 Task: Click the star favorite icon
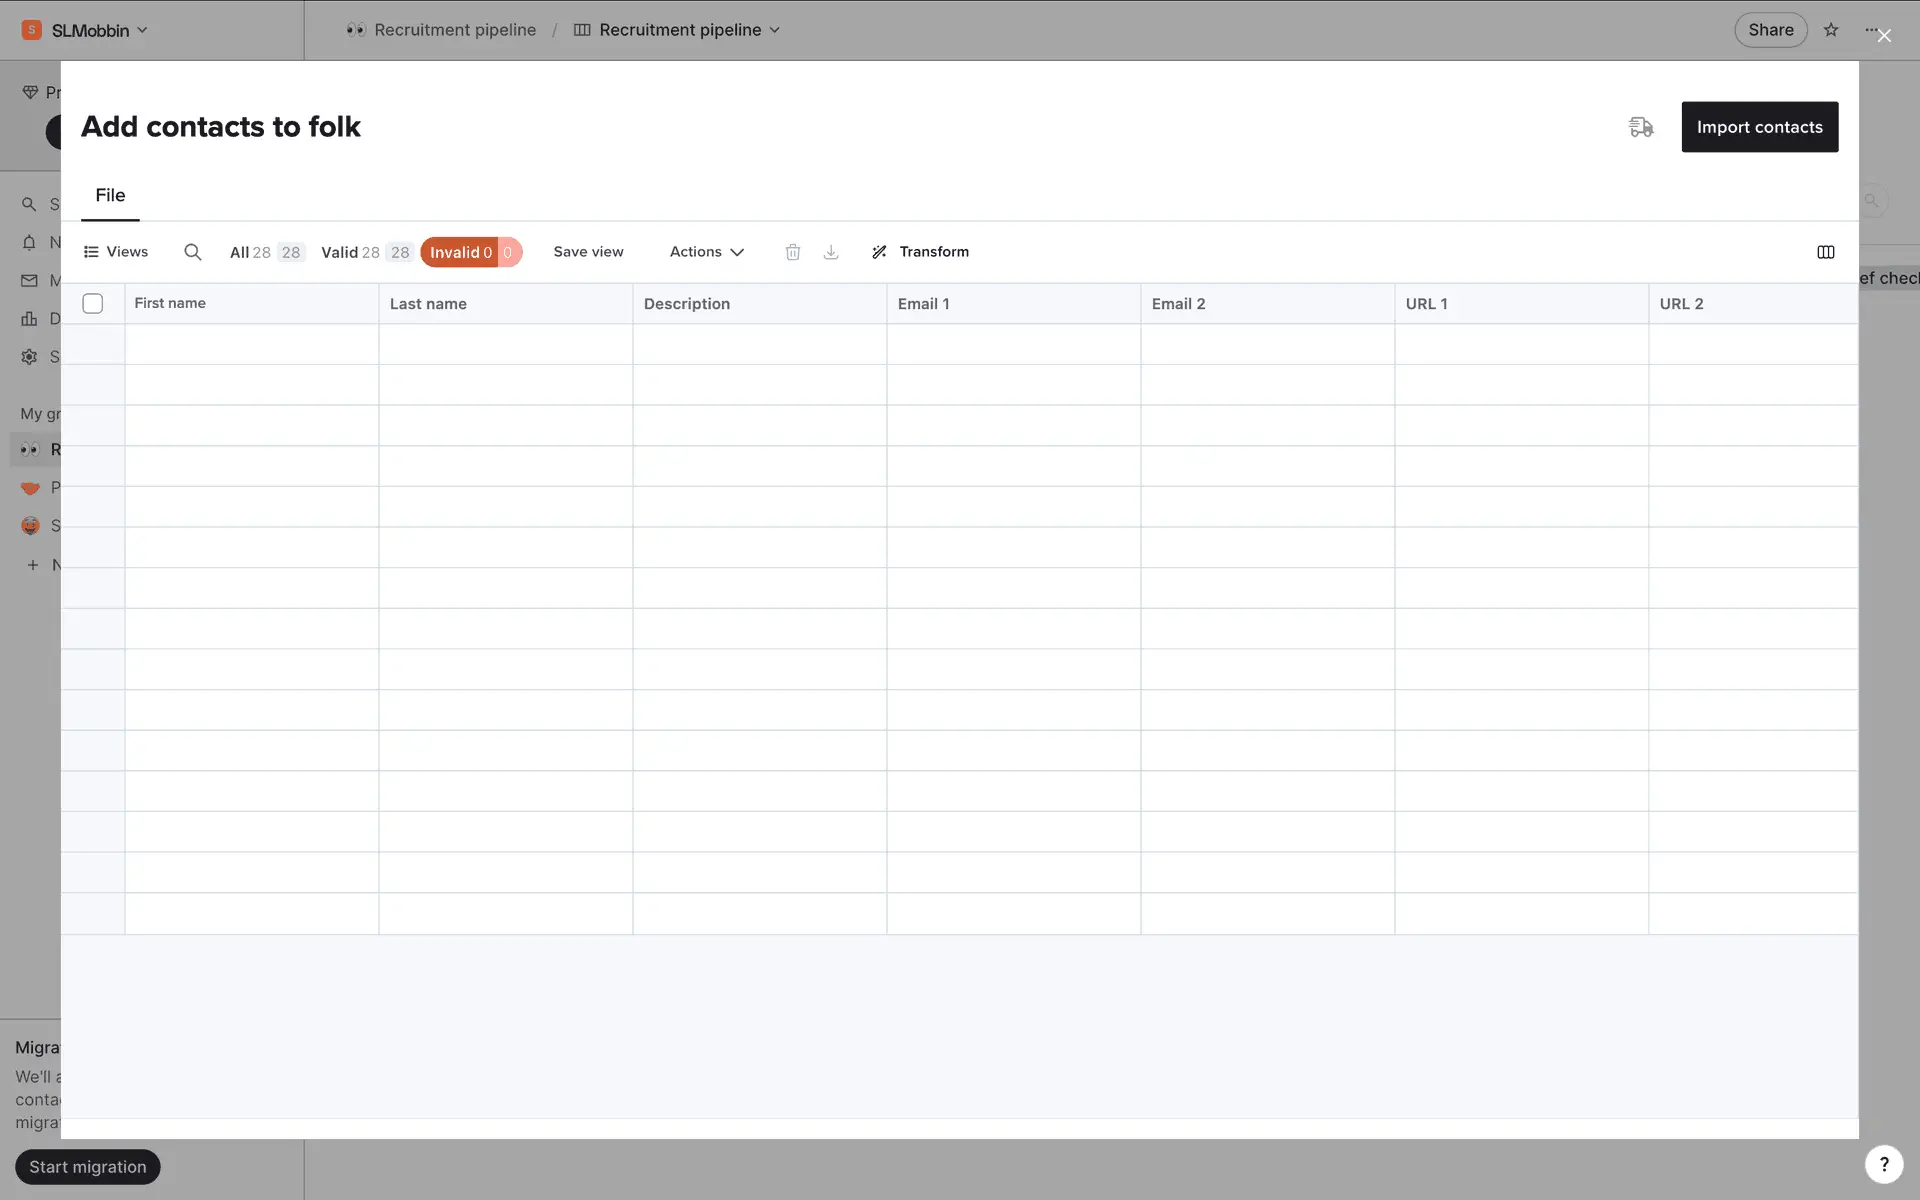[1831, 30]
